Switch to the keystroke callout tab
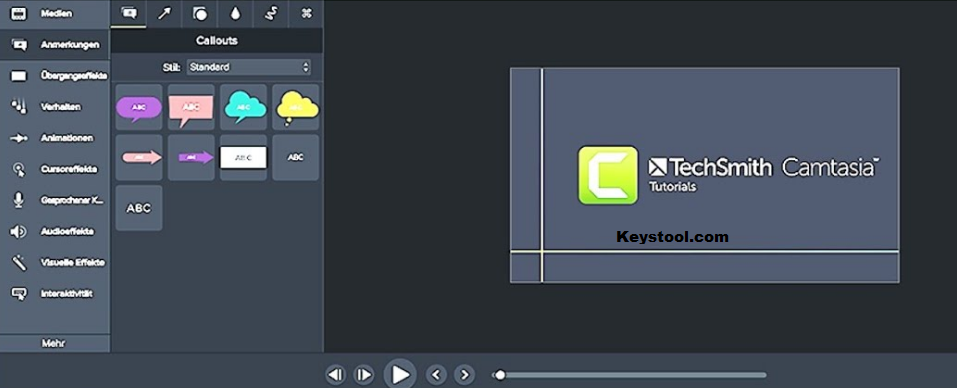The width and height of the screenshot is (957, 388). tap(306, 13)
